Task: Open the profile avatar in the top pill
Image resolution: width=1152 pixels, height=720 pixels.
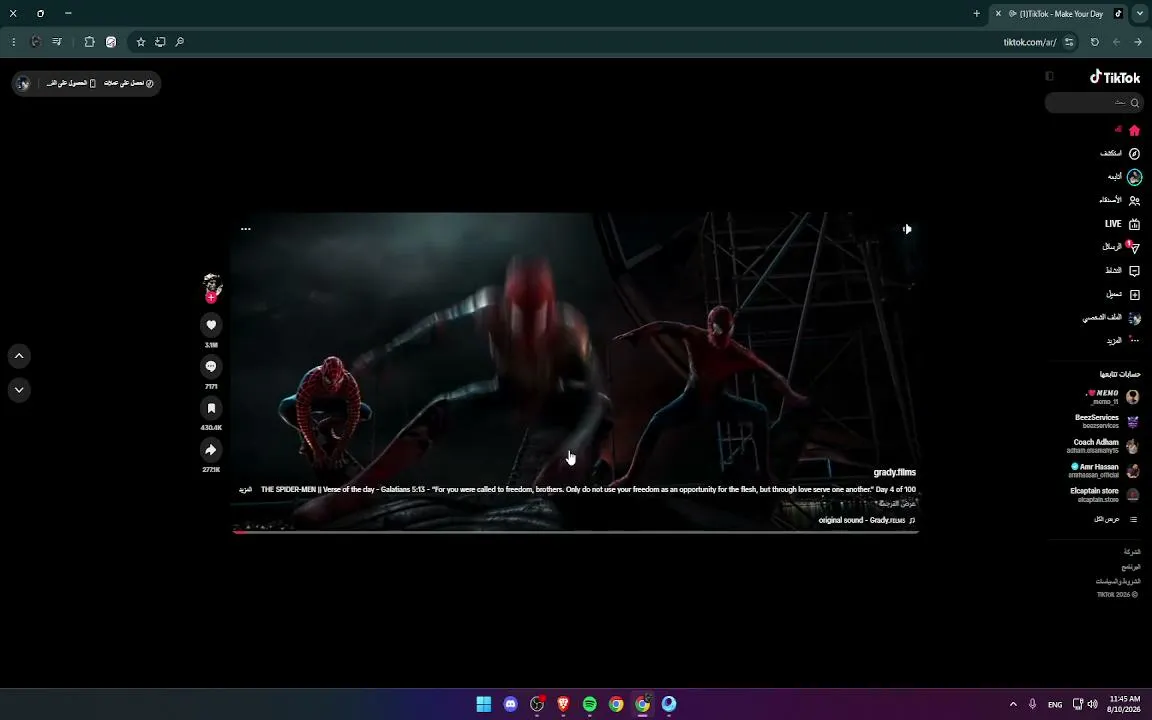Action: tap(24, 83)
